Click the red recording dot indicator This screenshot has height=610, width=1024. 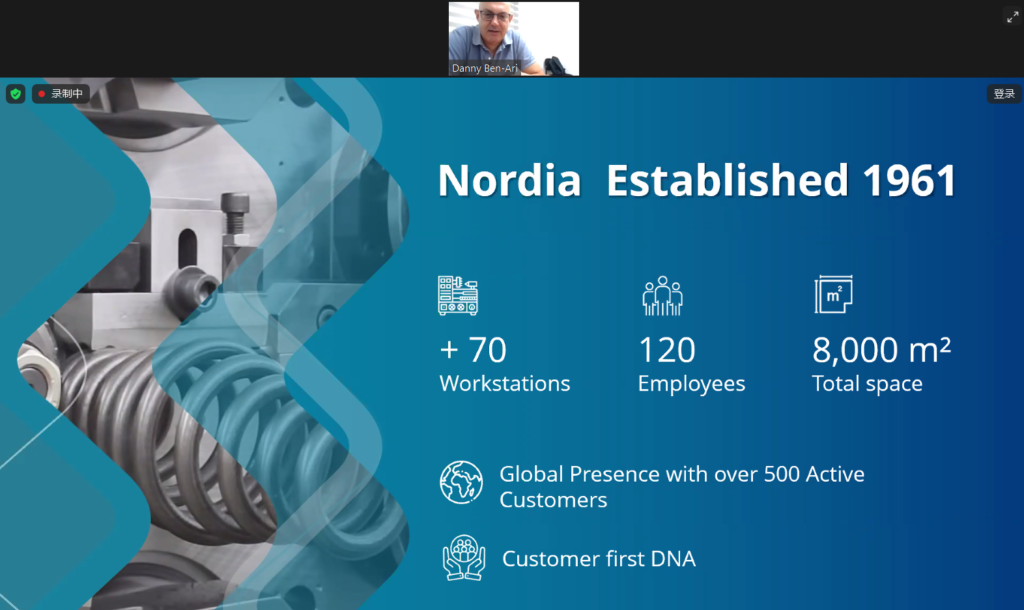tap(42, 94)
